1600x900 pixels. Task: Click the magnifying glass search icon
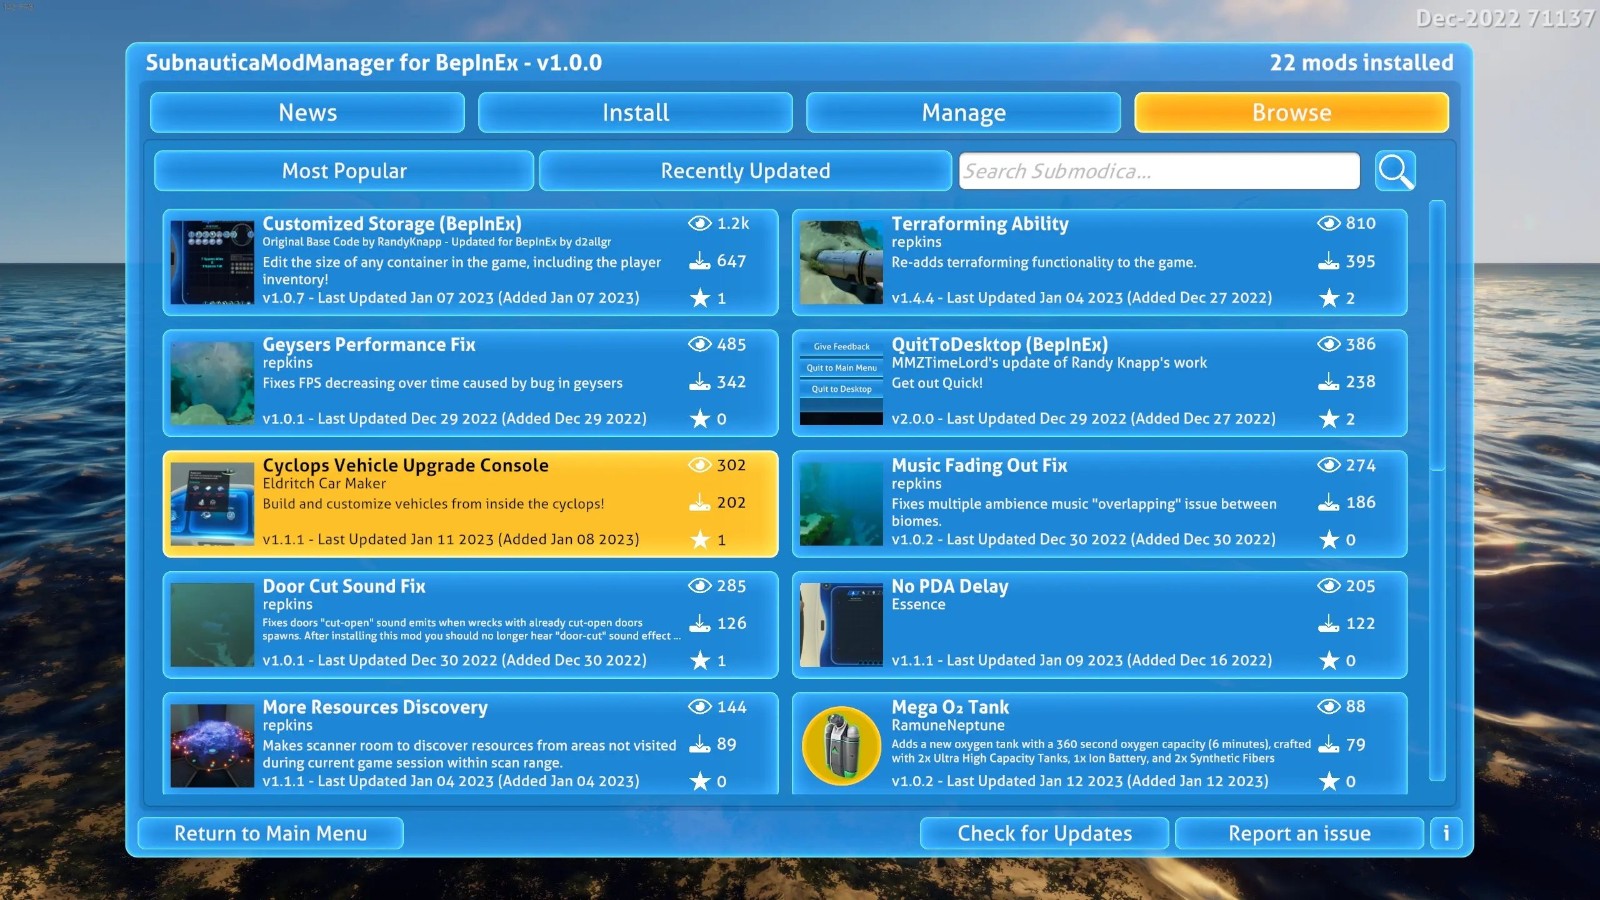click(1395, 171)
